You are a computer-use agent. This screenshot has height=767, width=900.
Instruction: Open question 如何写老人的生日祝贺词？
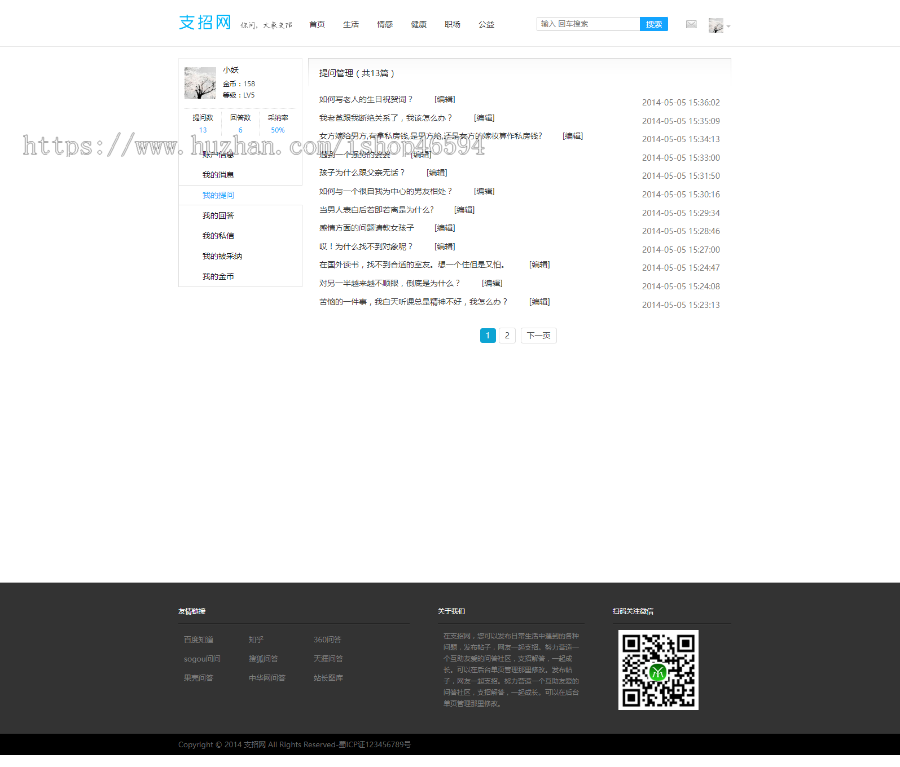366,100
